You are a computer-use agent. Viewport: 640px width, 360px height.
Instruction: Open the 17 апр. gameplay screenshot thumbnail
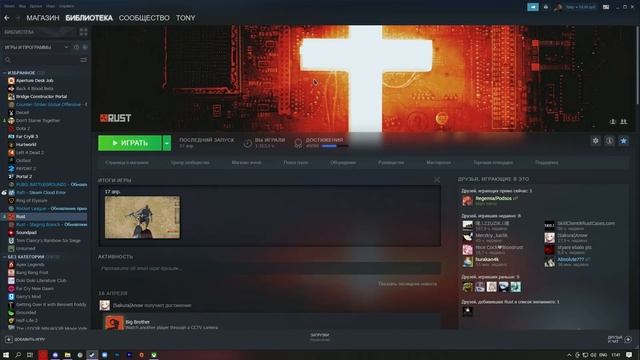tap(142, 217)
